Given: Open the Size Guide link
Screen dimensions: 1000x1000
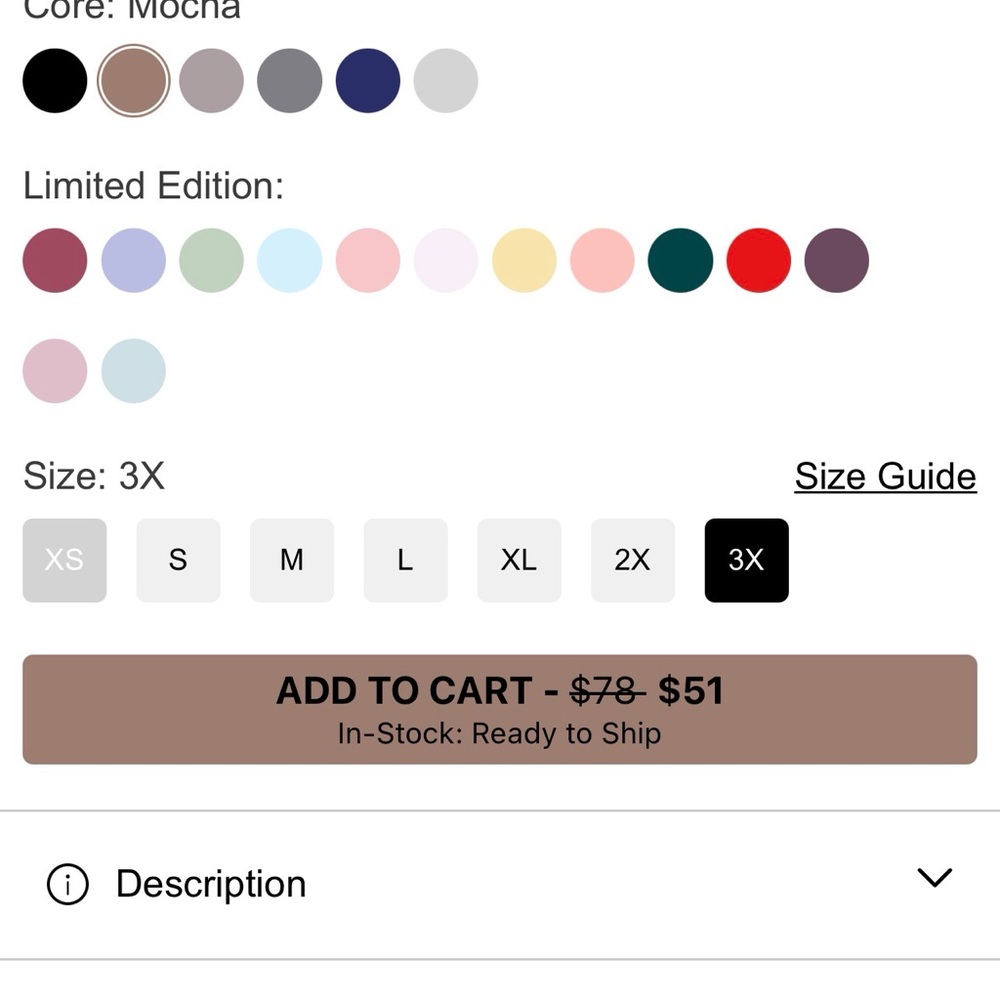Looking at the screenshot, I should [x=885, y=476].
